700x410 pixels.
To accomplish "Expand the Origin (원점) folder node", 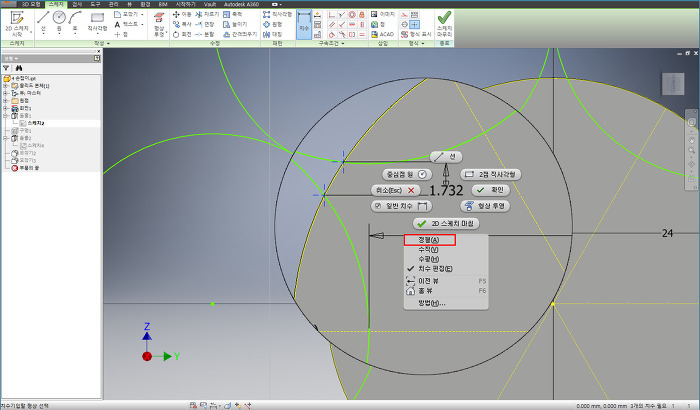I will pyautogui.click(x=5, y=100).
